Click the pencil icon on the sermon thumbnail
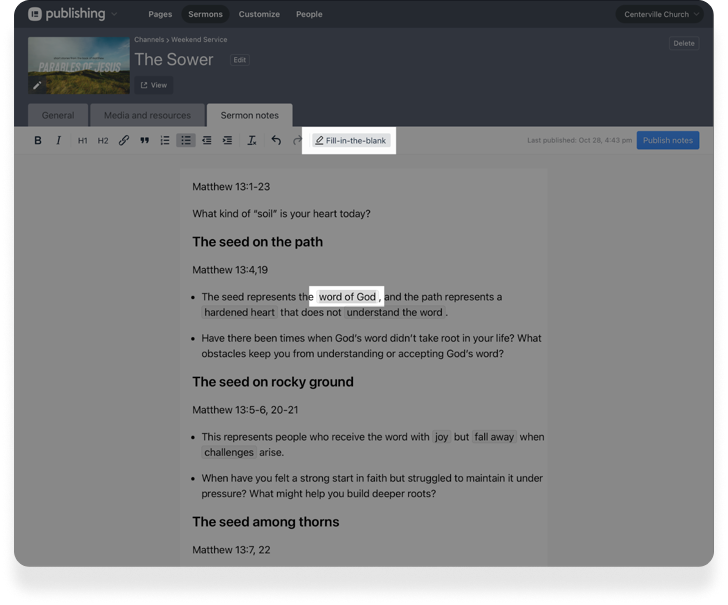This screenshot has width=728, height=605. coord(37,85)
